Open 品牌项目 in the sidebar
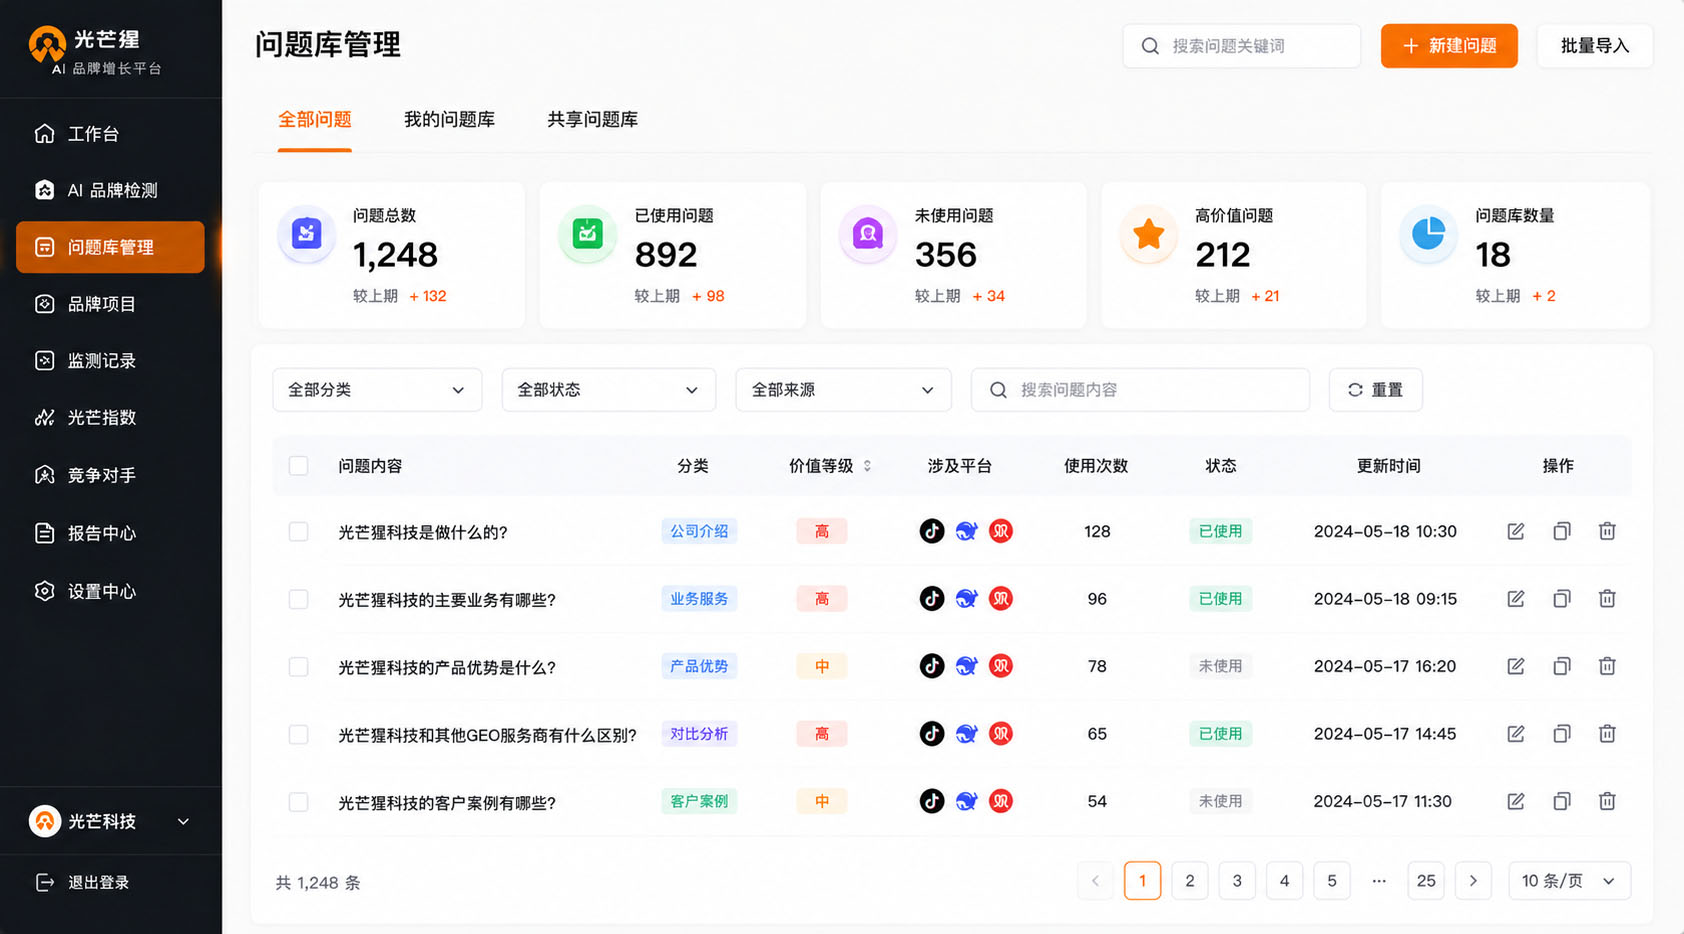1684x934 pixels. (x=110, y=304)
